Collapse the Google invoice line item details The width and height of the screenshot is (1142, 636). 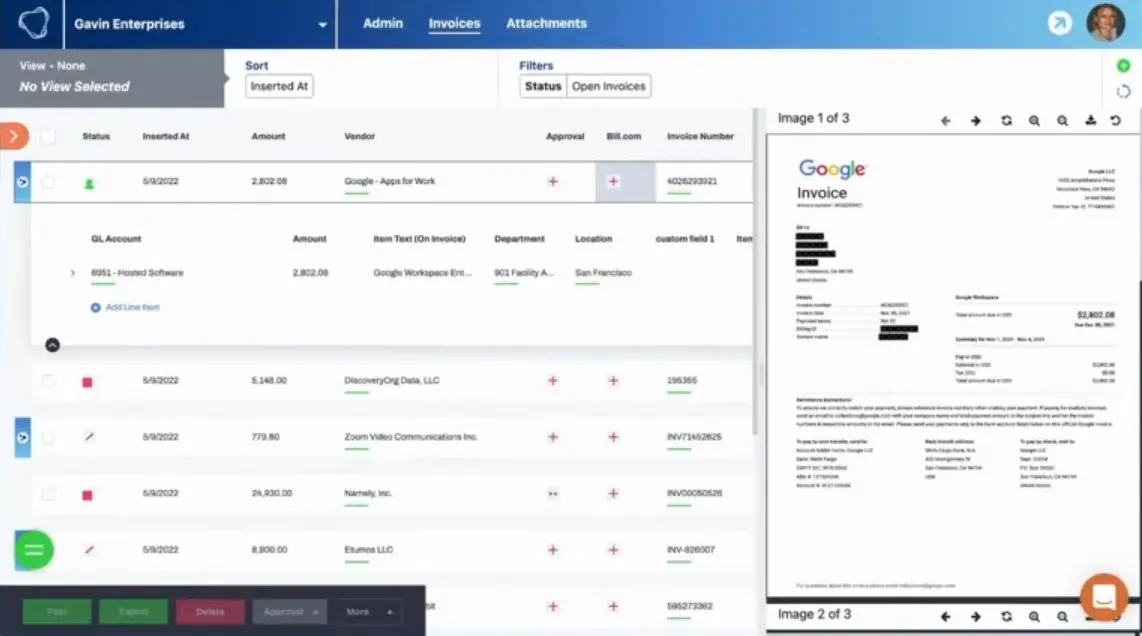[x=53, y=344]
